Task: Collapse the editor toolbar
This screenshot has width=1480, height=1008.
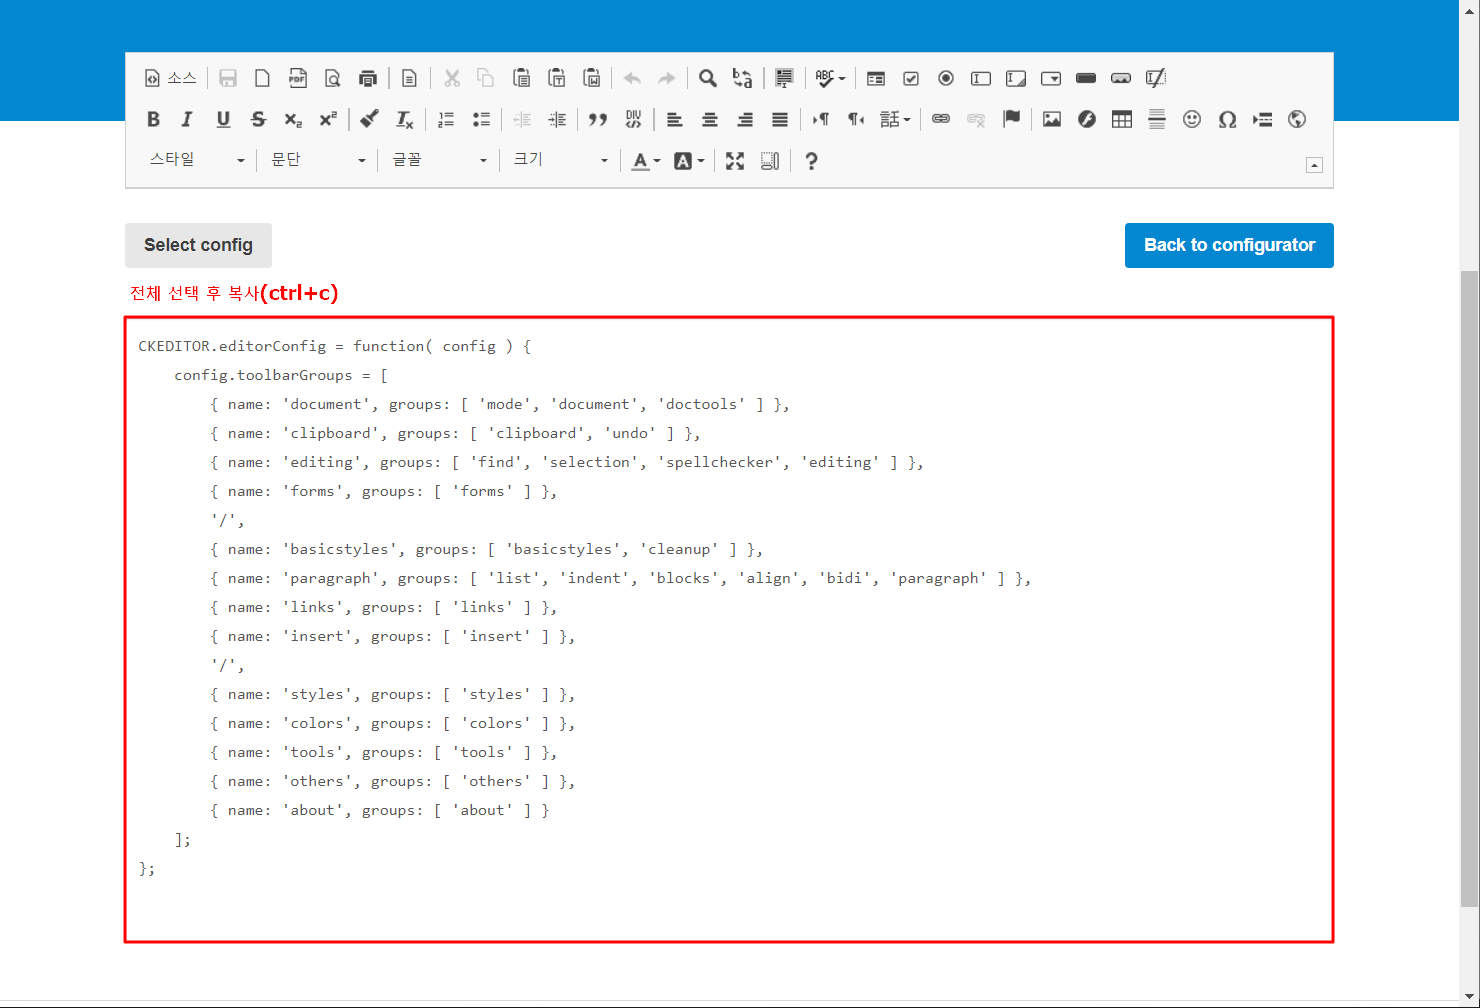Action: (1314, 165)
